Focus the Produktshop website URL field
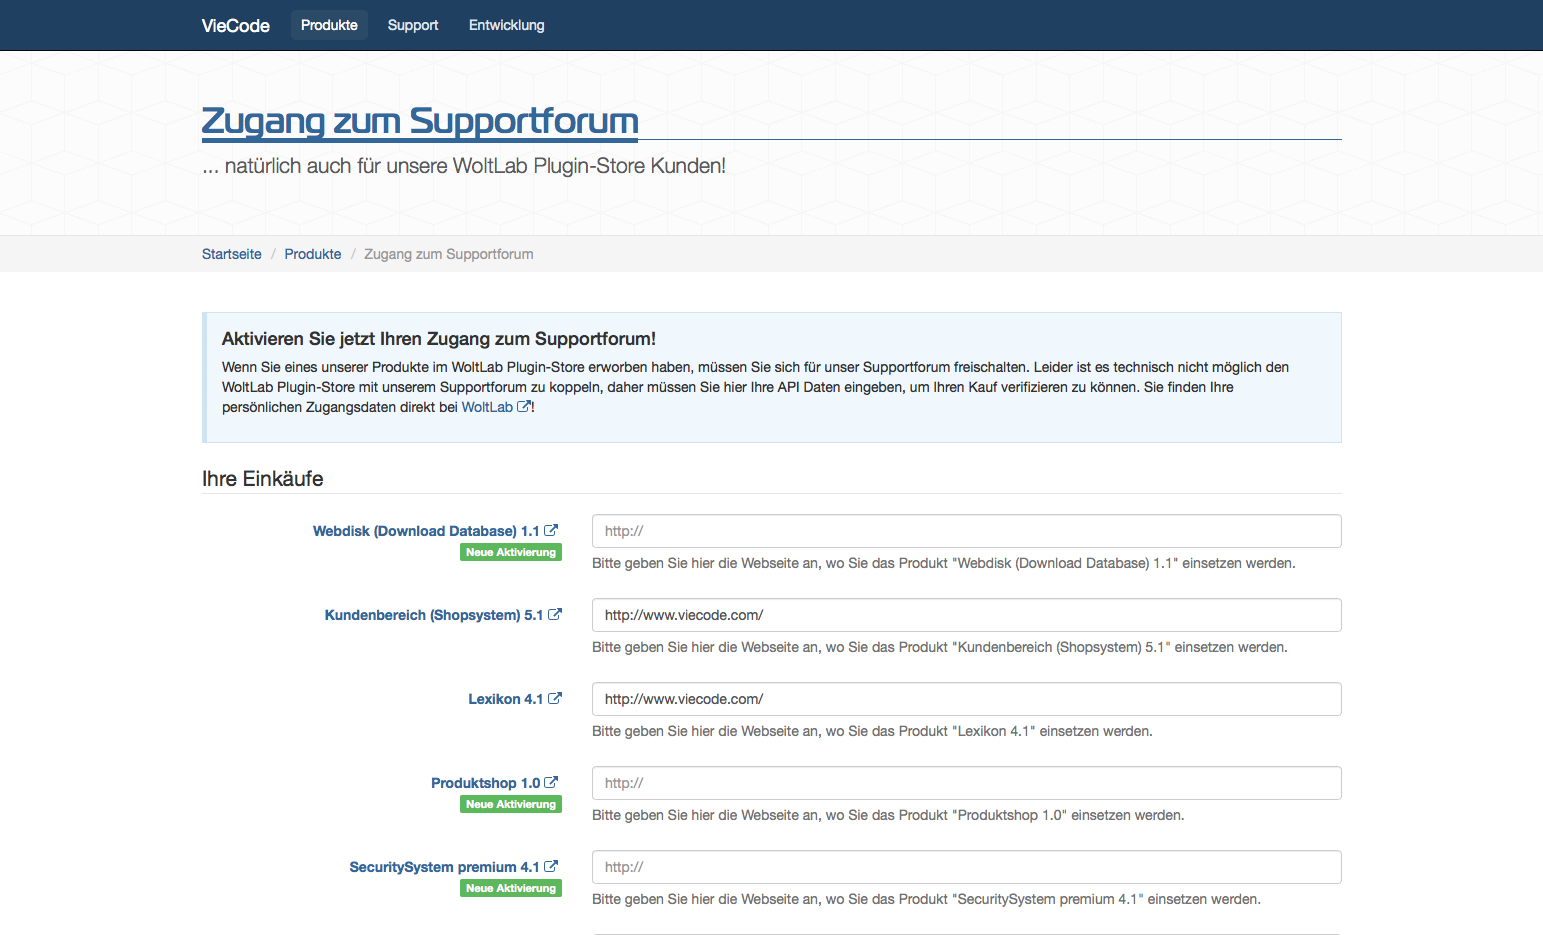The width and height of the screenshot is (1543, 935). (966, 783)
